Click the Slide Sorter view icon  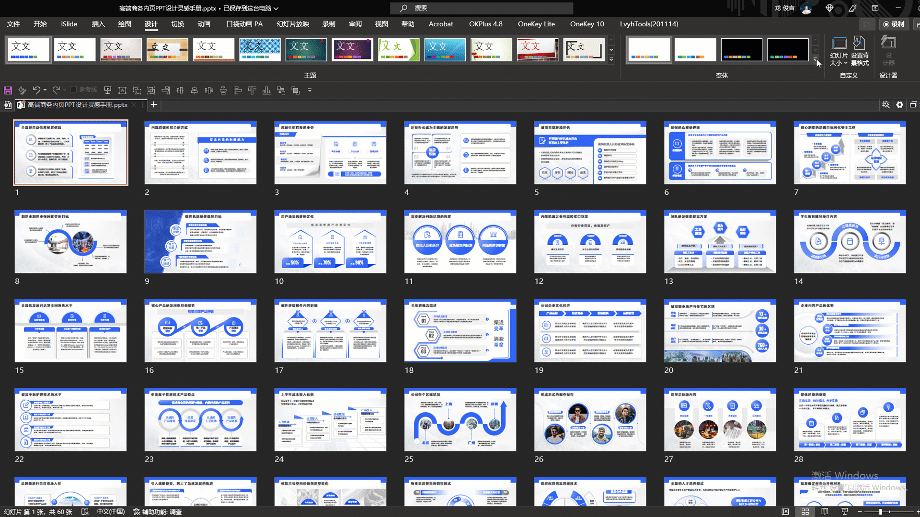(x=805, y=512)
